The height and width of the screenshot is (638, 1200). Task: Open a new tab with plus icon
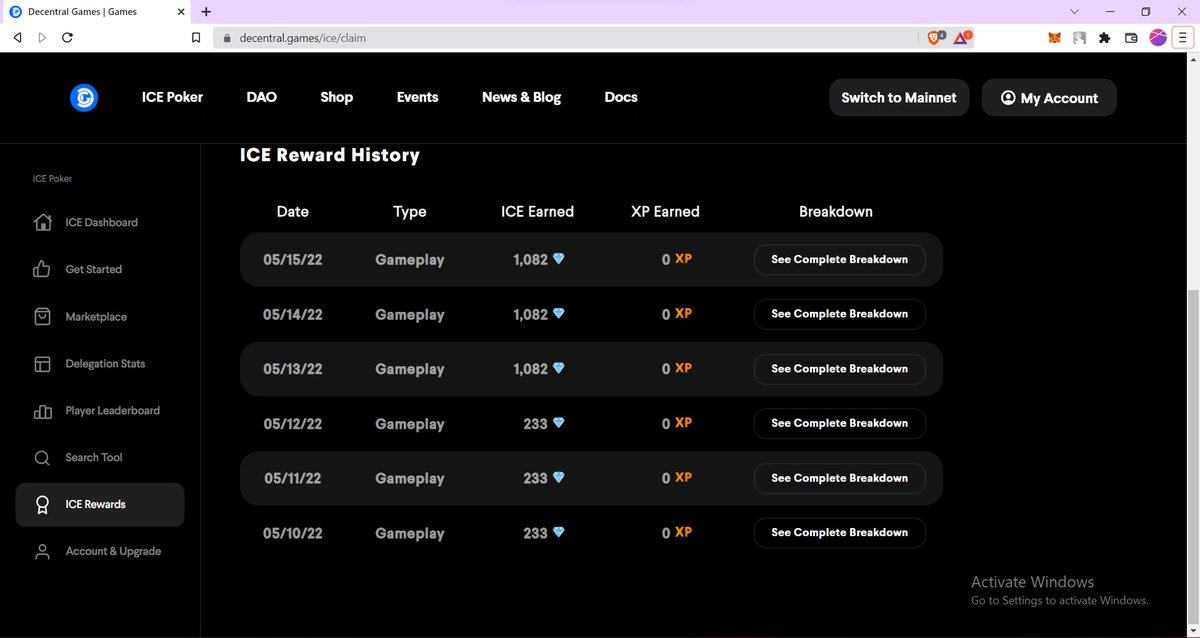(x=206, y=11)
